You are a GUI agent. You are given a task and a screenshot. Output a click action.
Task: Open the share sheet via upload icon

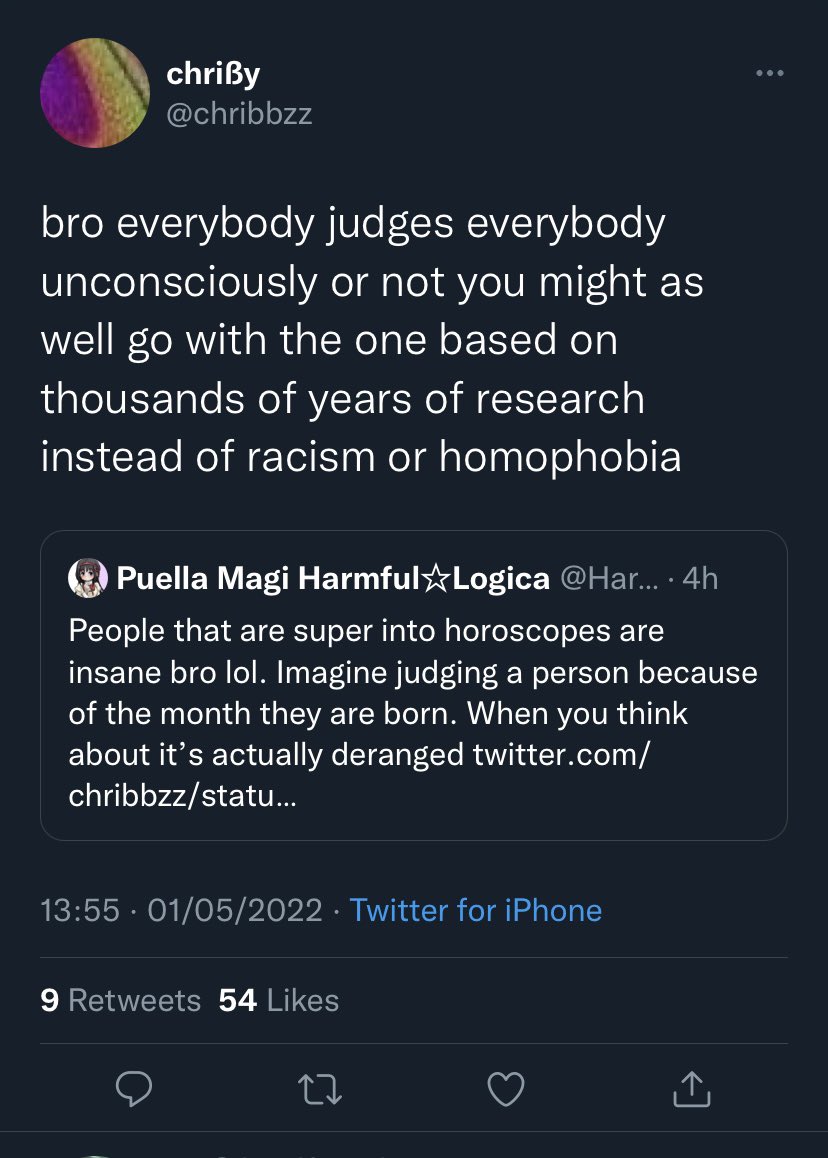click(690, 1090)
